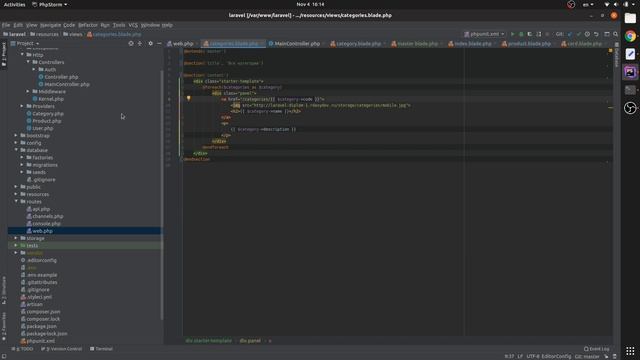Viewport: 640px width, 360px height.
Task: Click the Project panel vertical scrollbar
Action: (x=162, y=195)
